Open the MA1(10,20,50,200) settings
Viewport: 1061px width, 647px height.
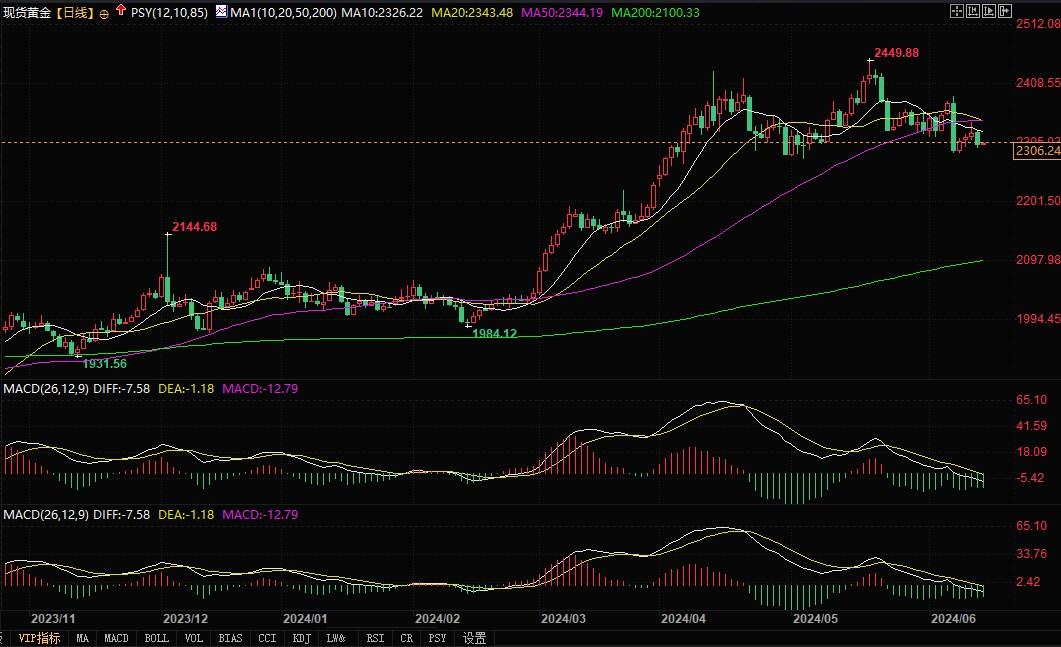pos(280,11)
